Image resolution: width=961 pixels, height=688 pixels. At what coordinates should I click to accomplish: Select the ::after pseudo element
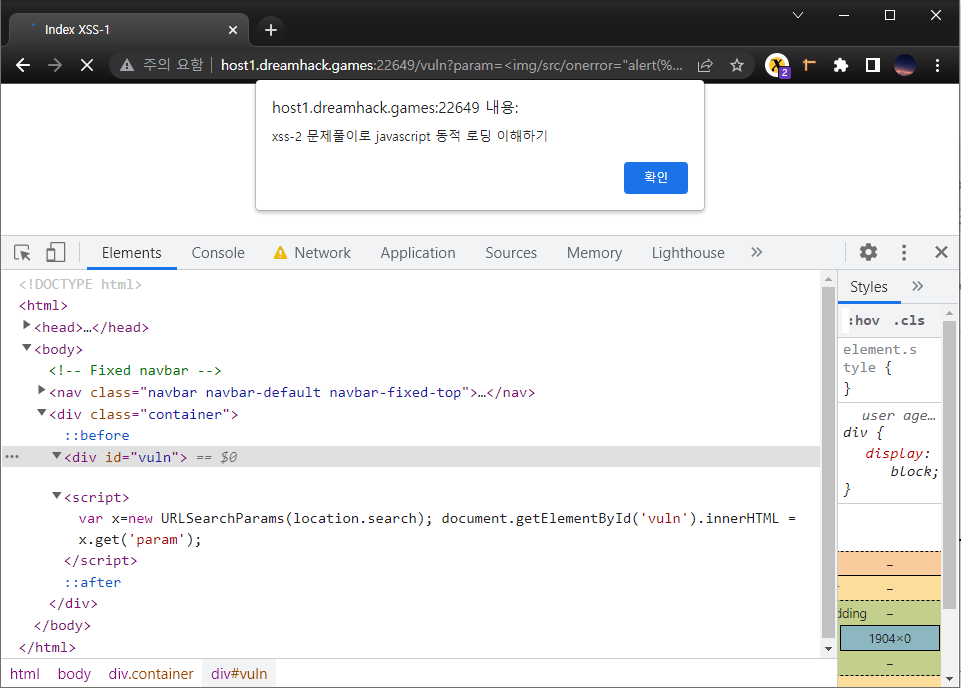click(93, 583)
